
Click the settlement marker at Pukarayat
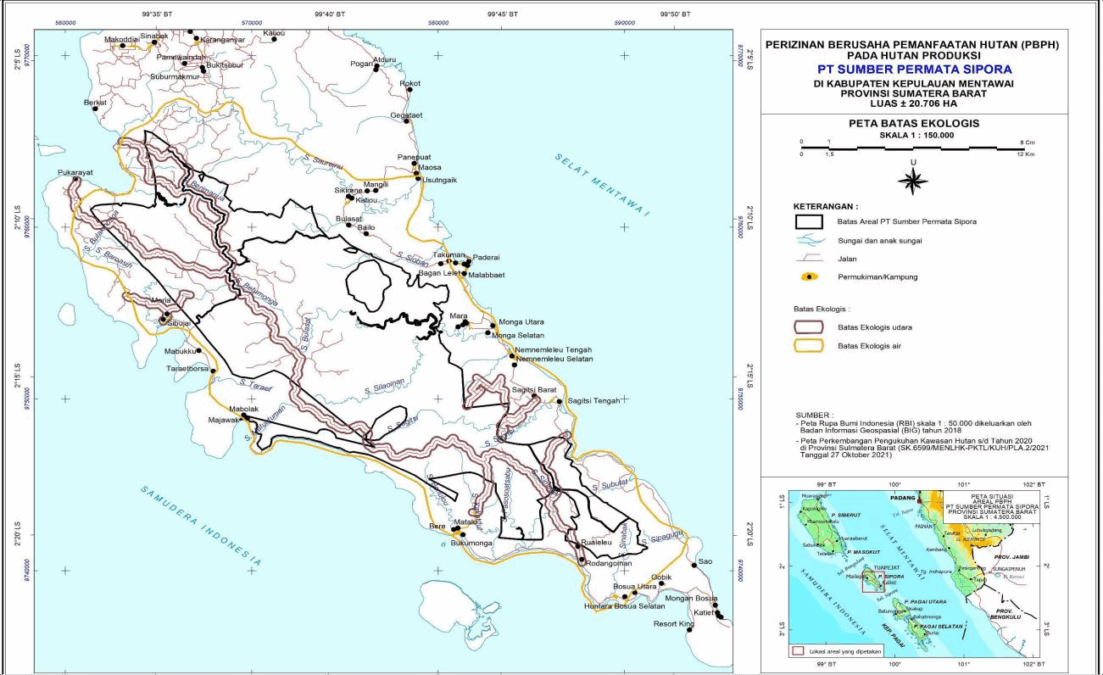[x=74, y=180]
